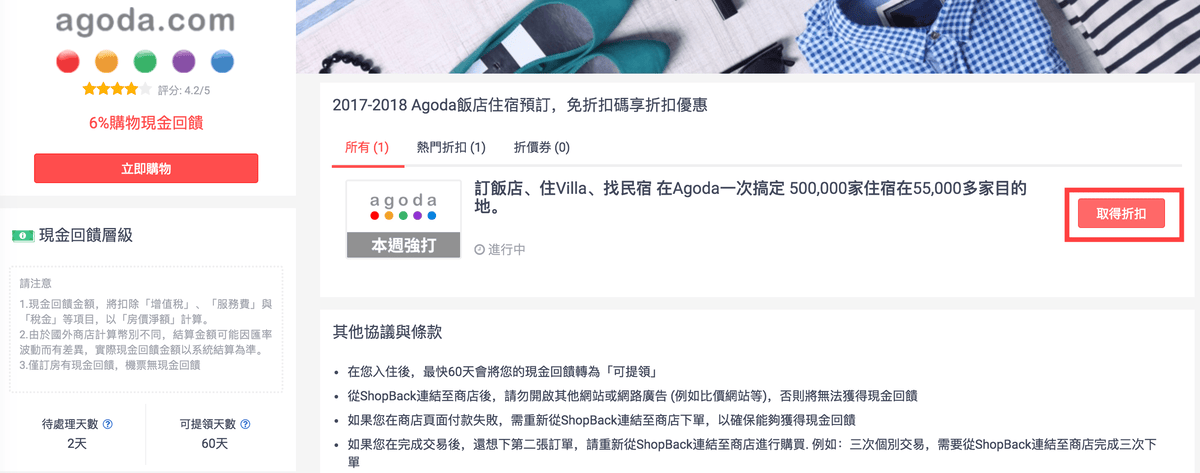Viewport: 1200px width, 473px height.
Task: Click the 立即購物 red button
Action: click(x=146, y=168)
